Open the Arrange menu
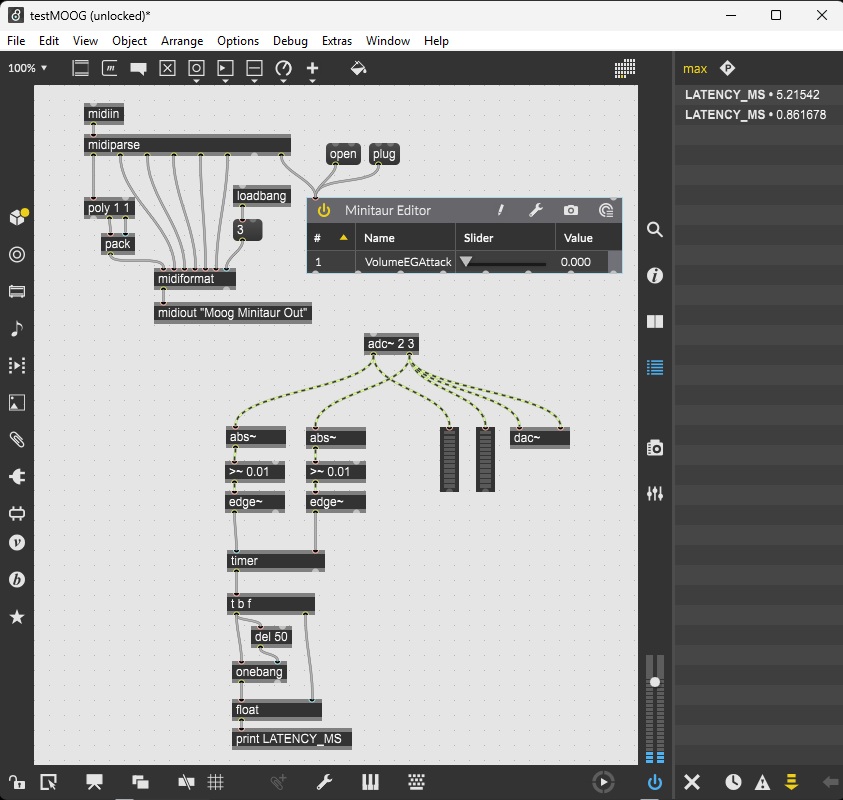This screenshot has width=843, height=800. pyautogui.click(x=181, y=41)
